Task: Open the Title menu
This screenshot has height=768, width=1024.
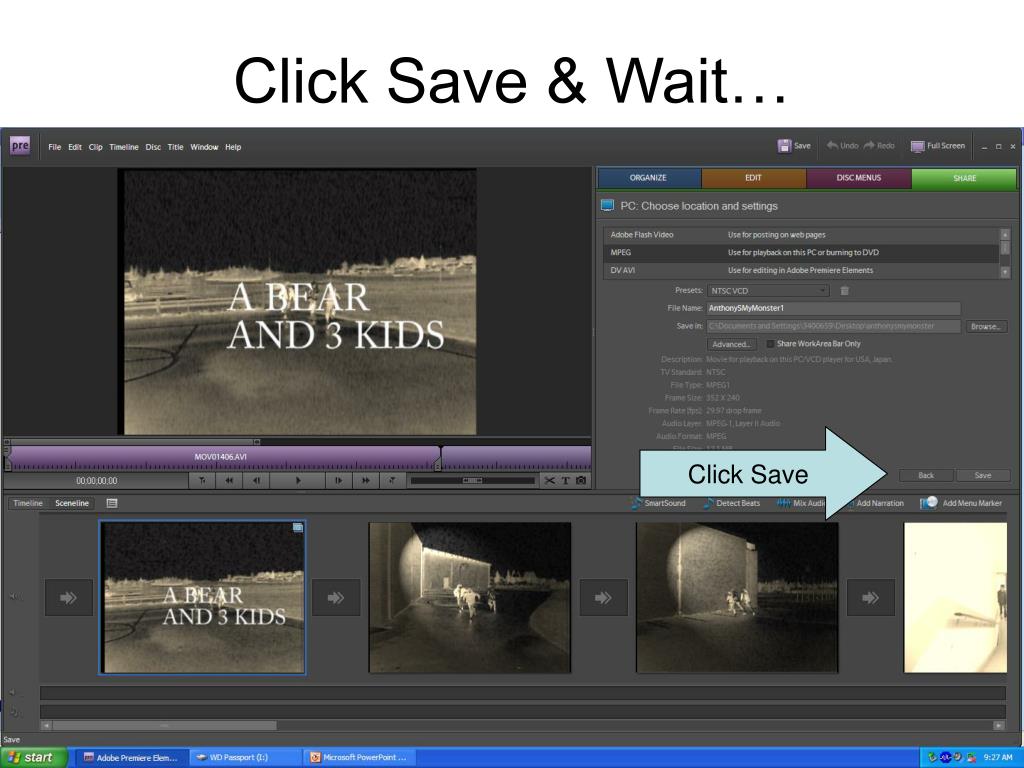Action: [176, 147]
